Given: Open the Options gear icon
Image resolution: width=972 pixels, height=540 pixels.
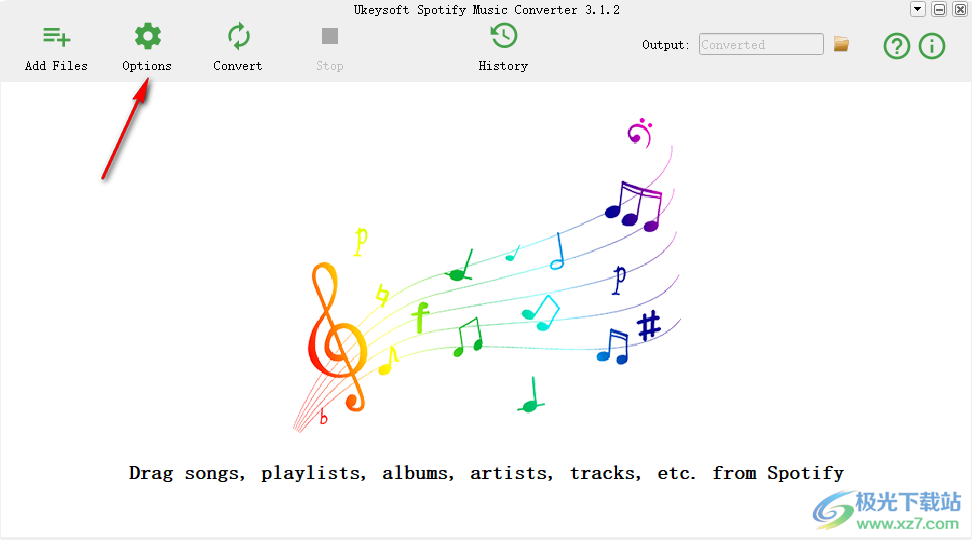Looking at the screenshot, I should coord(148,37).
